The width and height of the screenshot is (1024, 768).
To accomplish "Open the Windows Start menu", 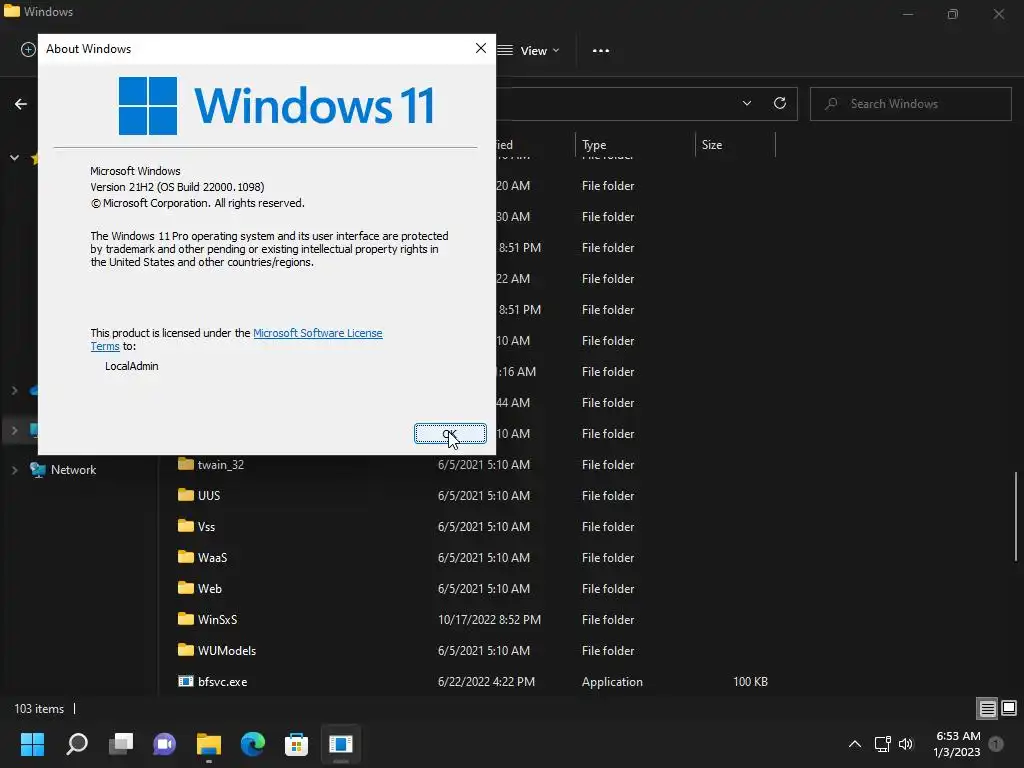I will click(x=32, y=744).
